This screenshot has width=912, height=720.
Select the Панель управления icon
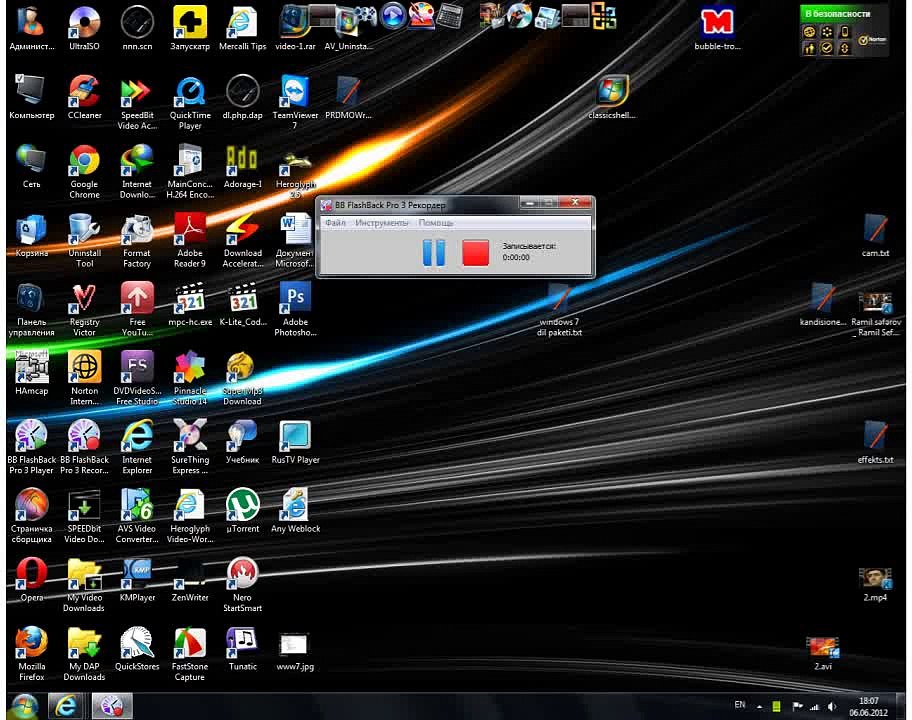coord(31,309)
